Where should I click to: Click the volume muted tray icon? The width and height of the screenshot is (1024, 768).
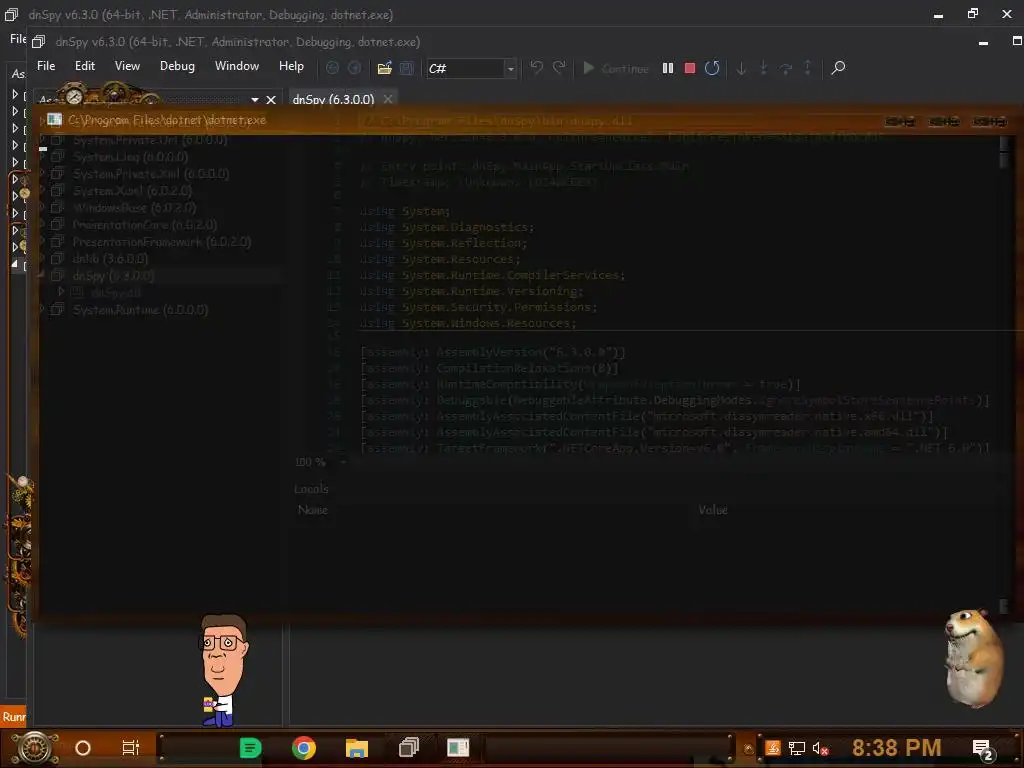click(x=820, y=748)
